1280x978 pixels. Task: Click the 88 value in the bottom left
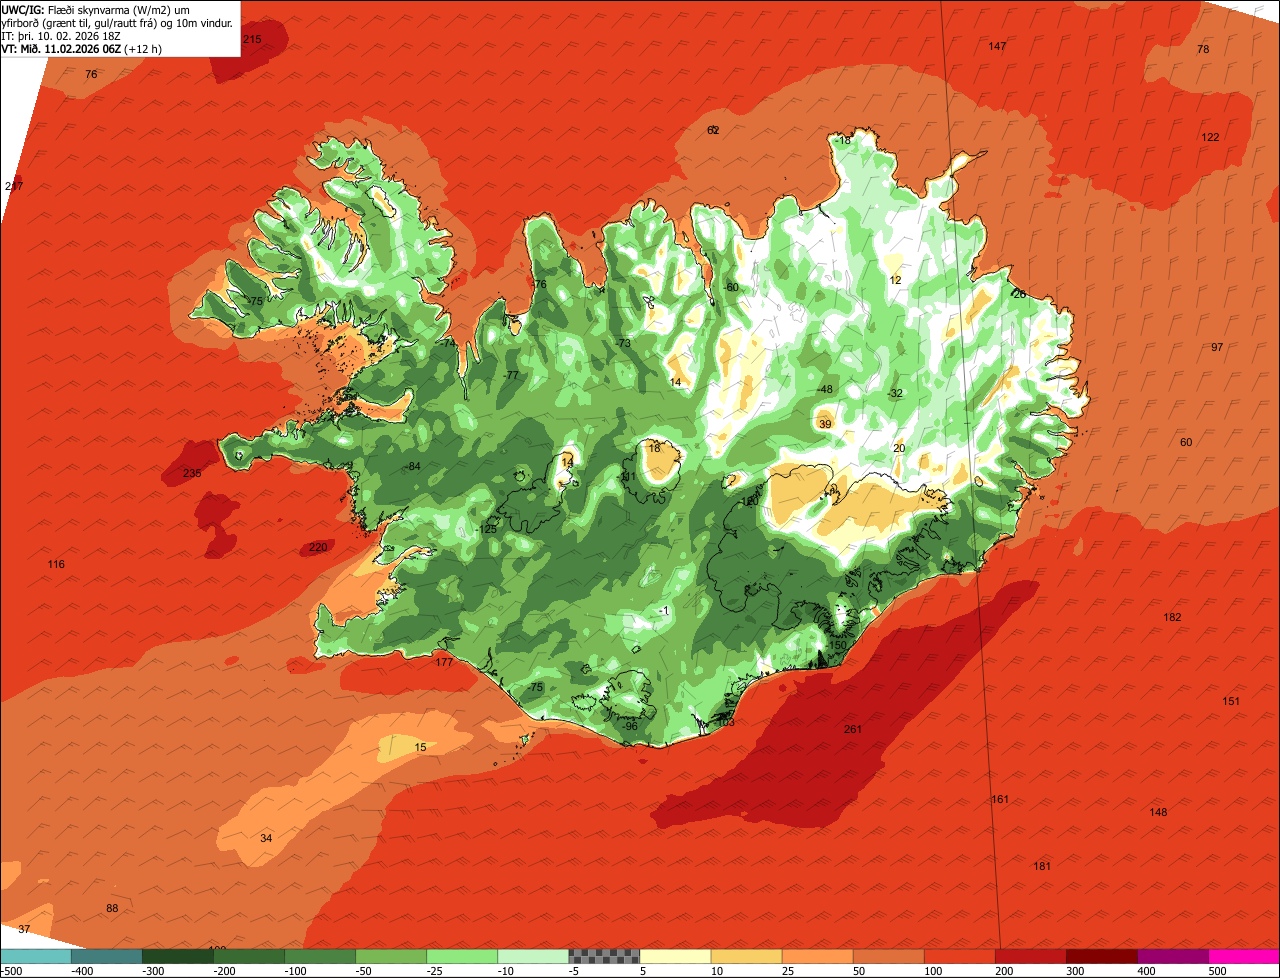(x=112, y=908)
